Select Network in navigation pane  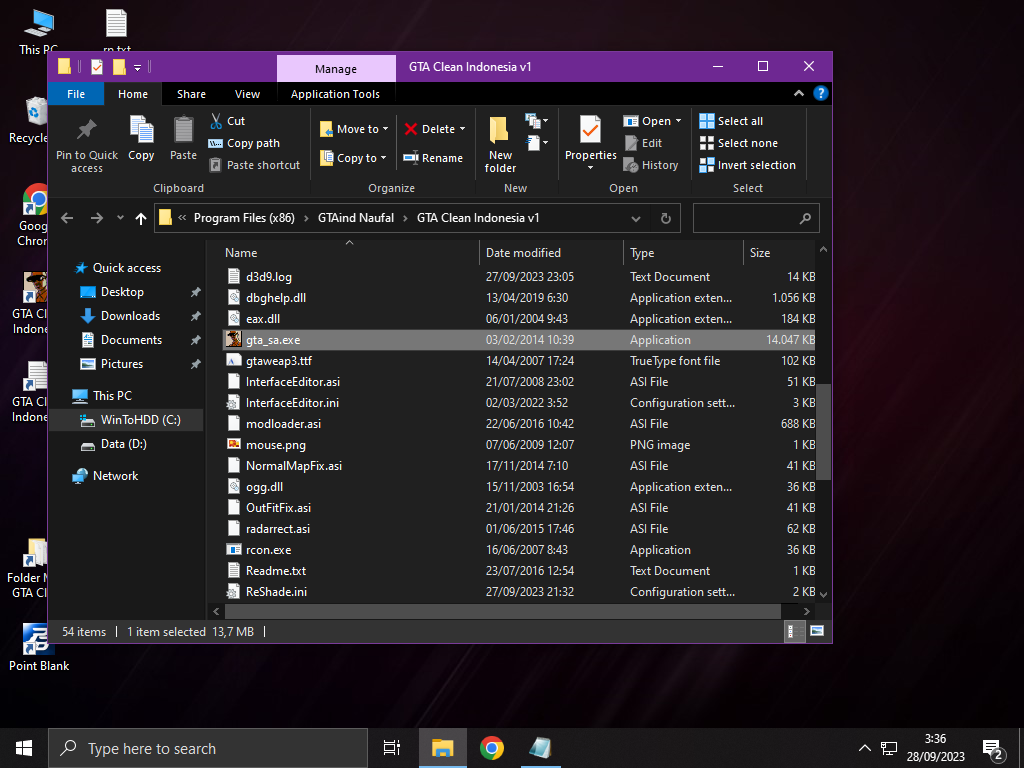click(115, 476)
